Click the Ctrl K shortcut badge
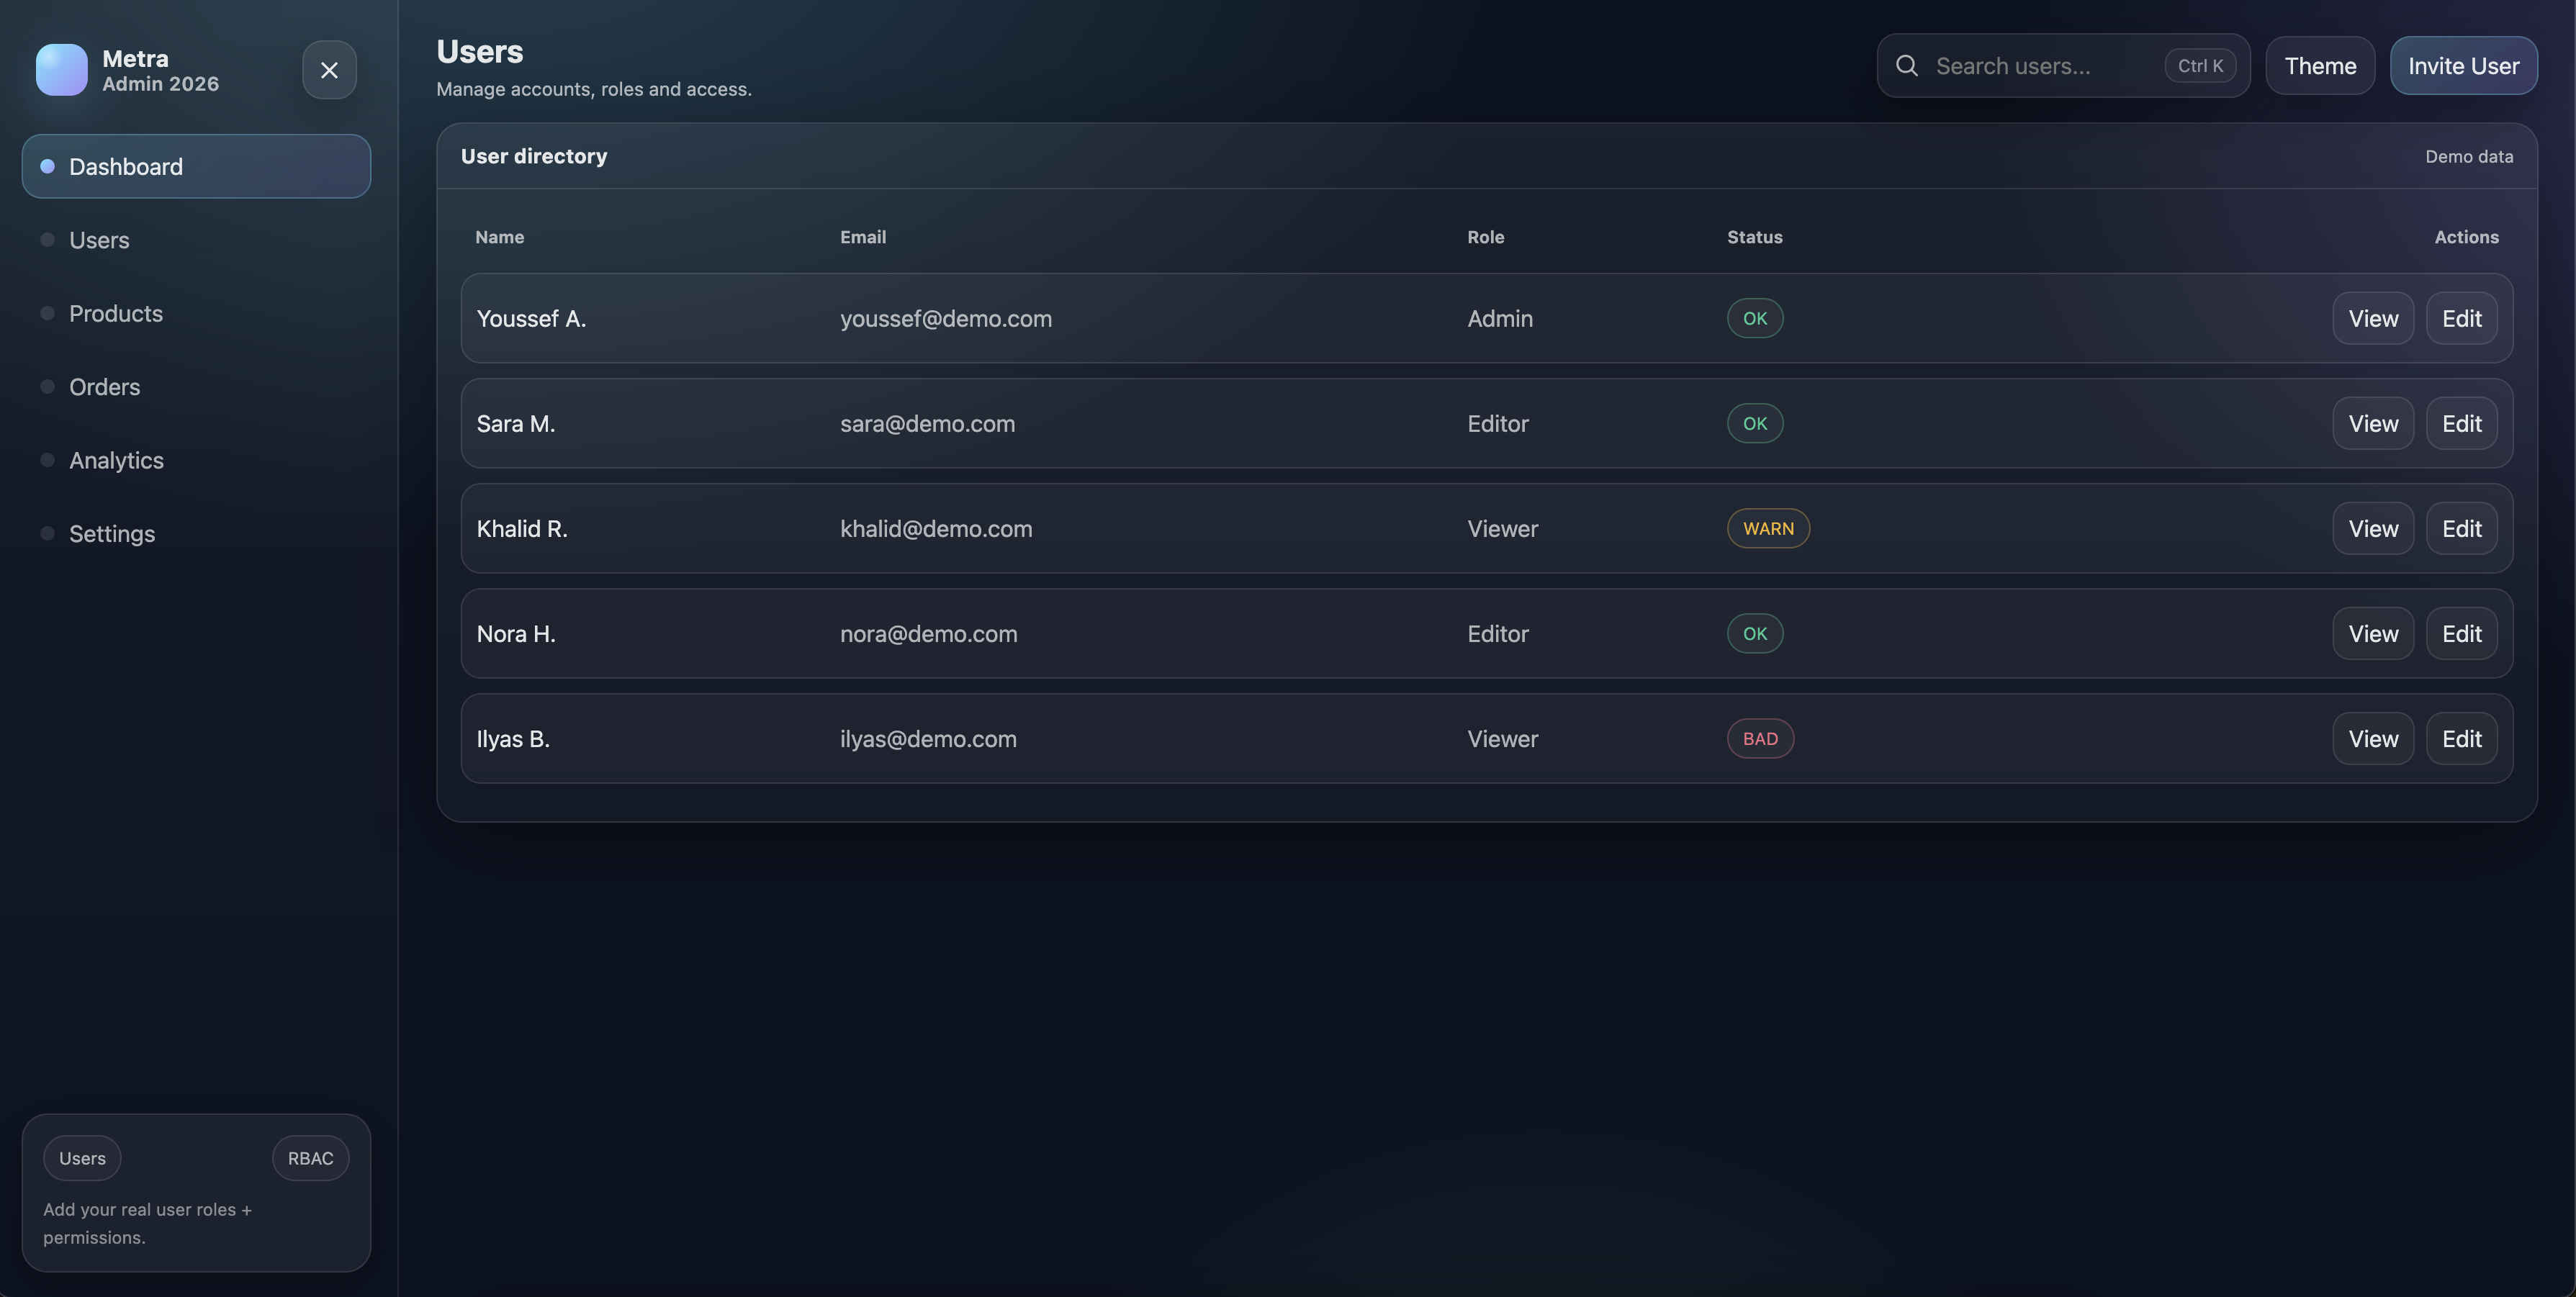The width and height of the screenshot is (2576, 1297). pyautogui.click(x=2198, y=65)
